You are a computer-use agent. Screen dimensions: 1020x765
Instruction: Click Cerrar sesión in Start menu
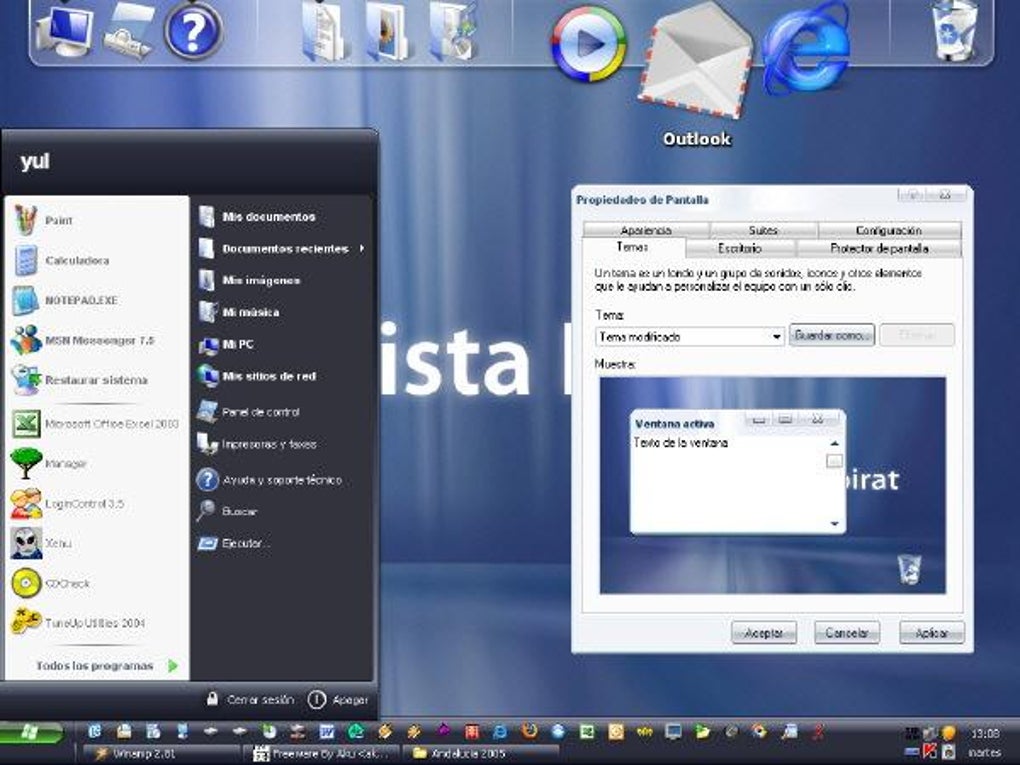[250, 700]
